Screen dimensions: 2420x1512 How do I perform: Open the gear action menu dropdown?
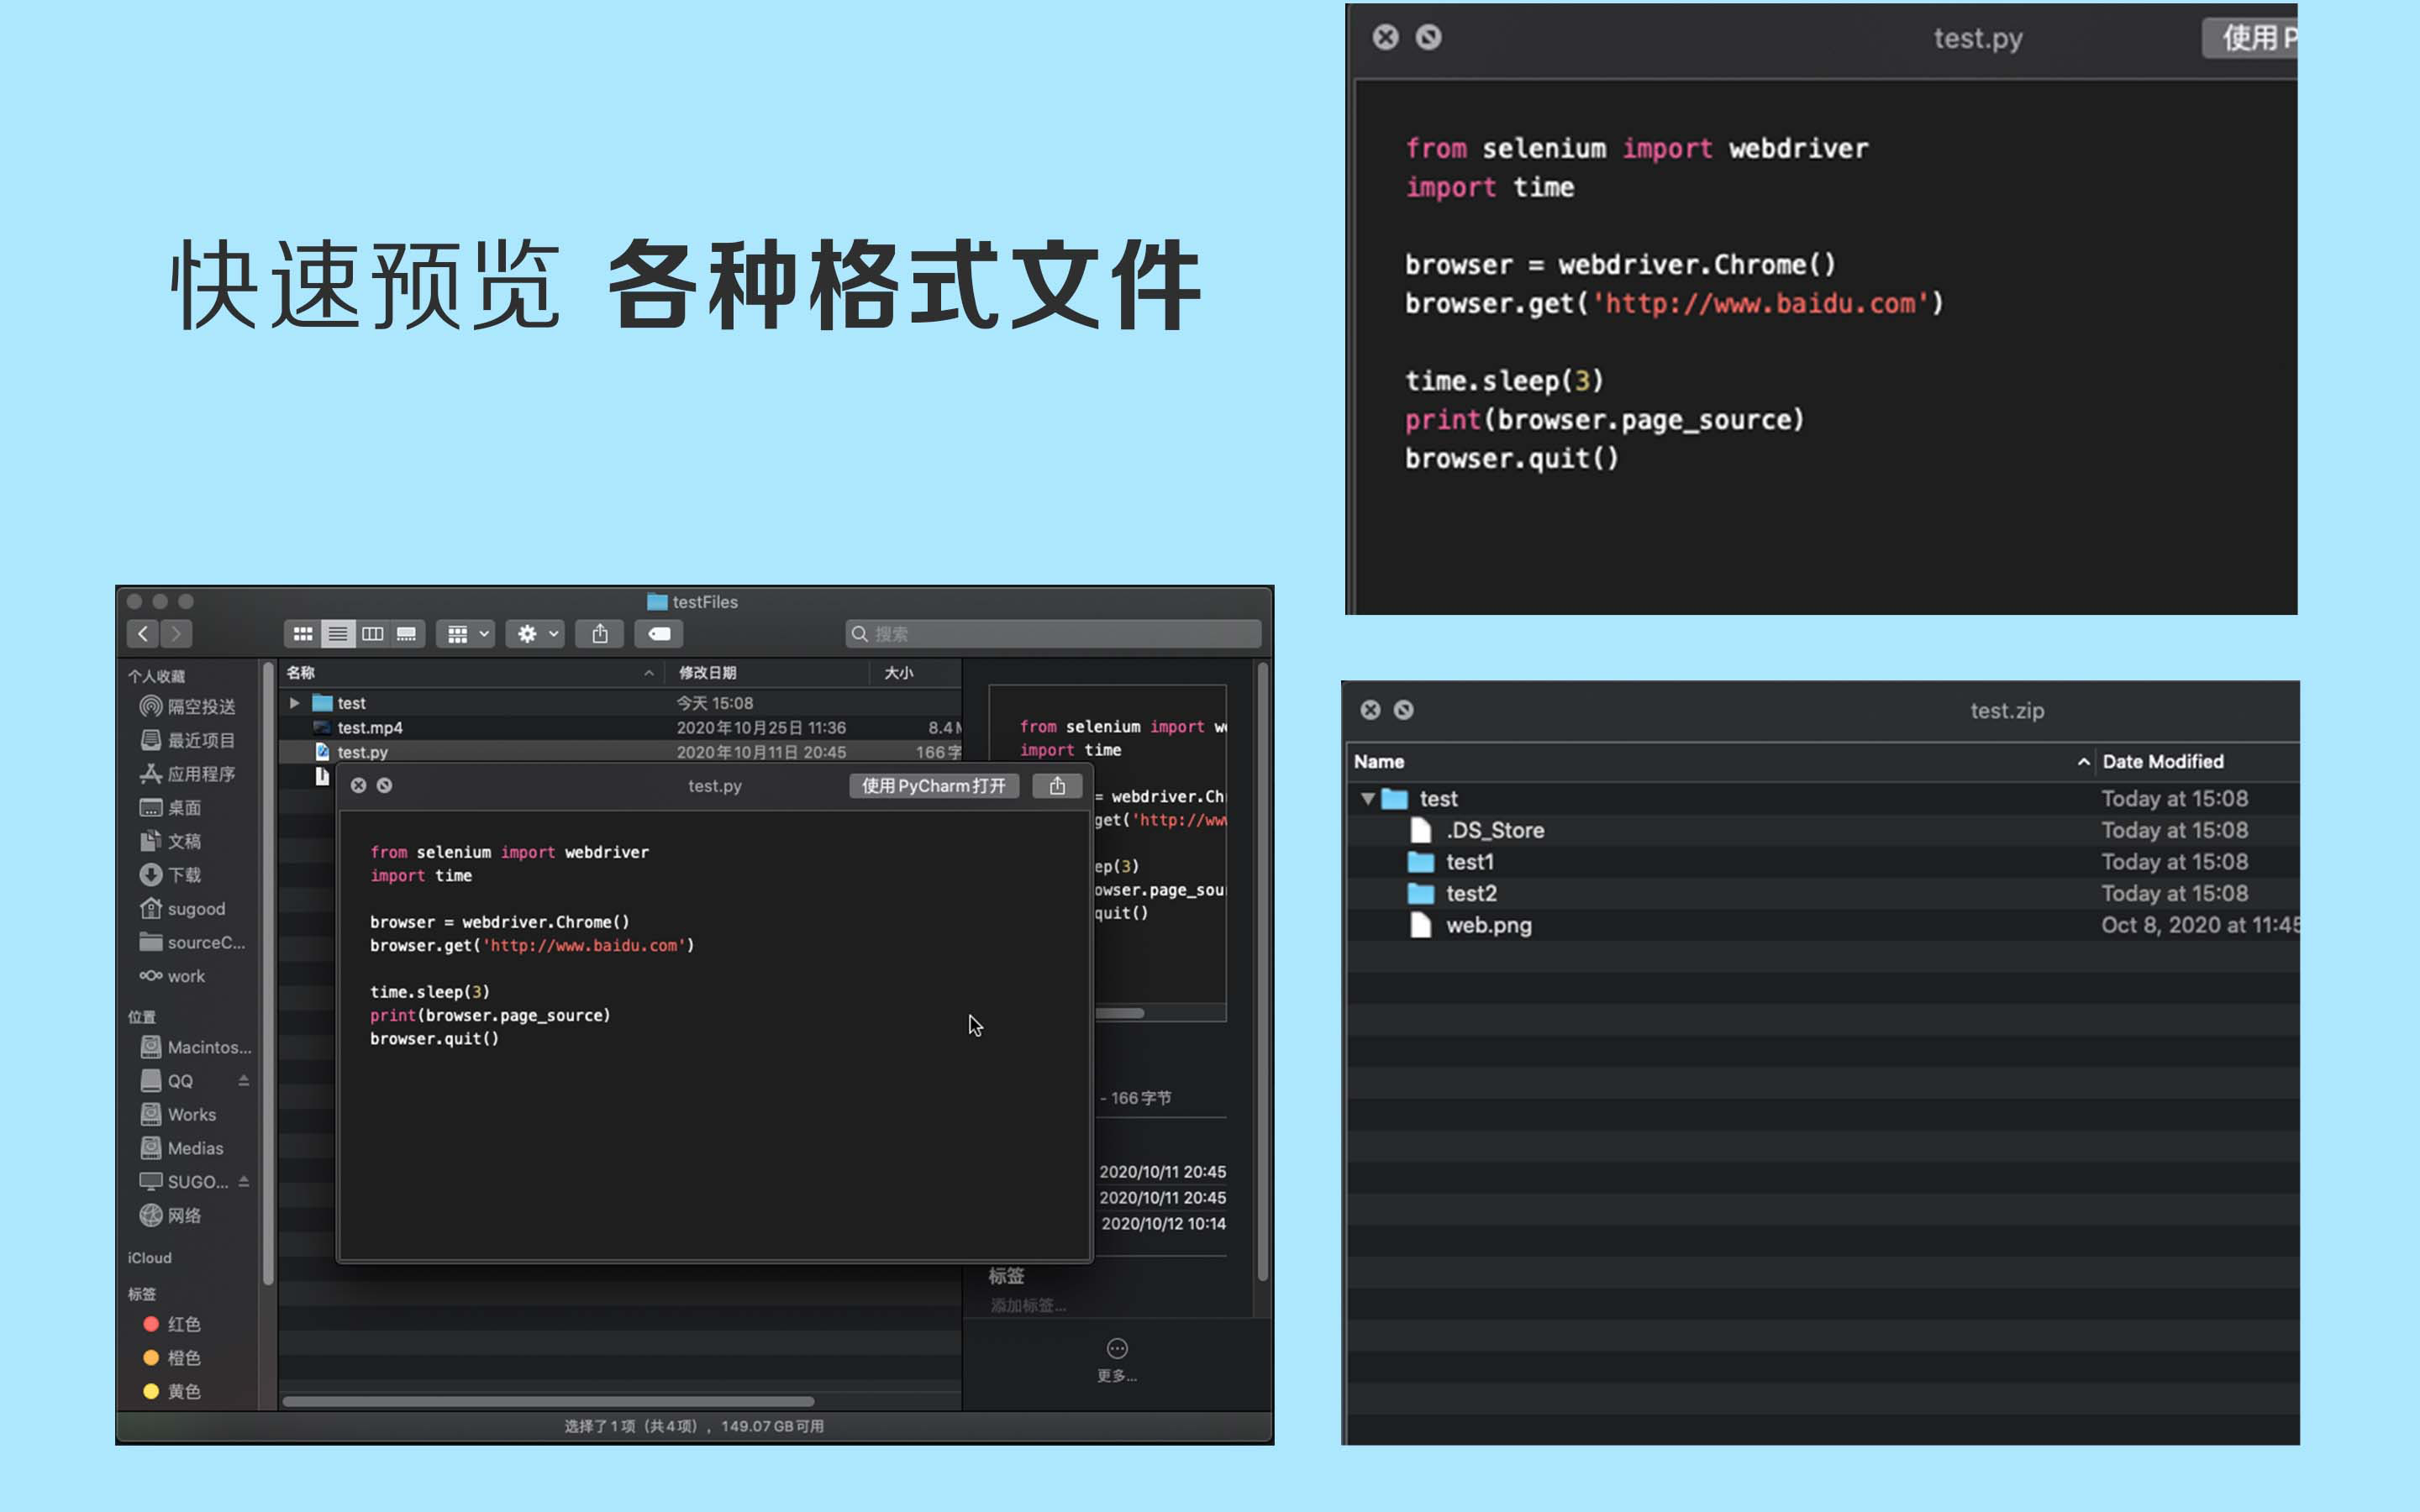pyautogui.click(x=535, y=634)
